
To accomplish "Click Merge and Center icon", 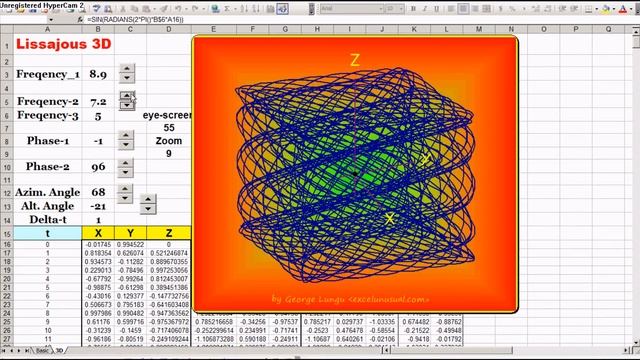I will tap(487, 9).
